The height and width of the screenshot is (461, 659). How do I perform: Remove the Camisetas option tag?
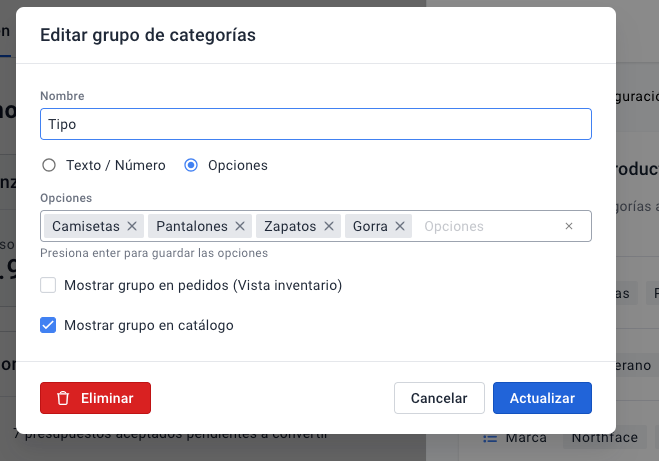(x=132, y=227)
